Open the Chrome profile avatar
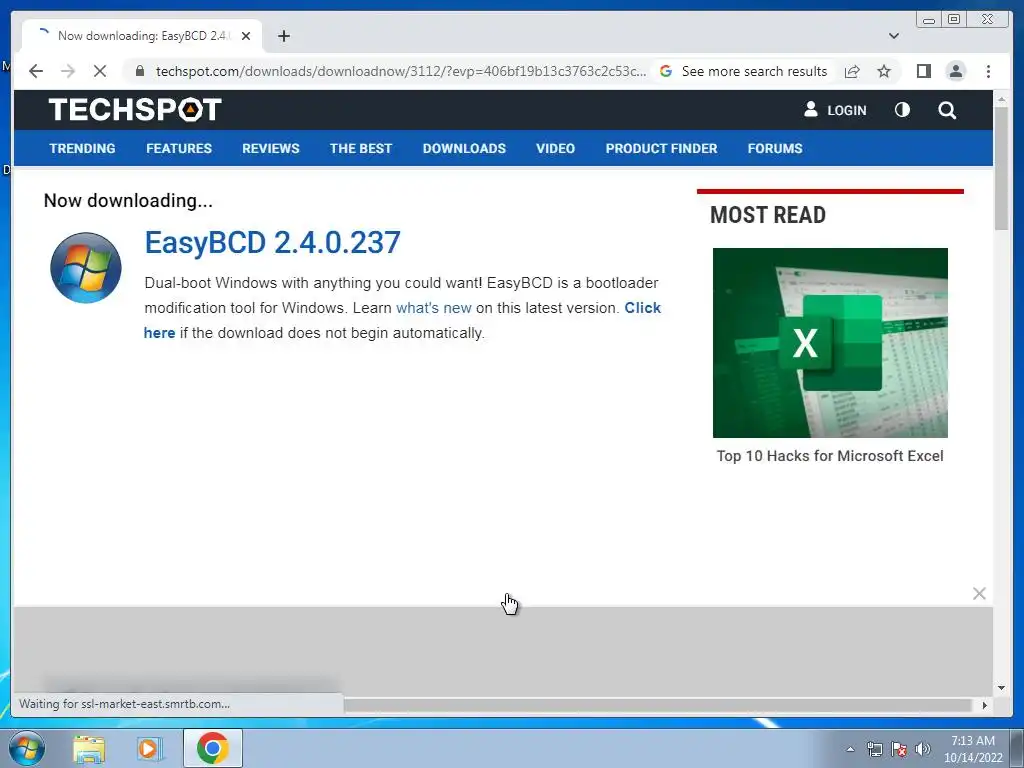 tap(956, 71)
